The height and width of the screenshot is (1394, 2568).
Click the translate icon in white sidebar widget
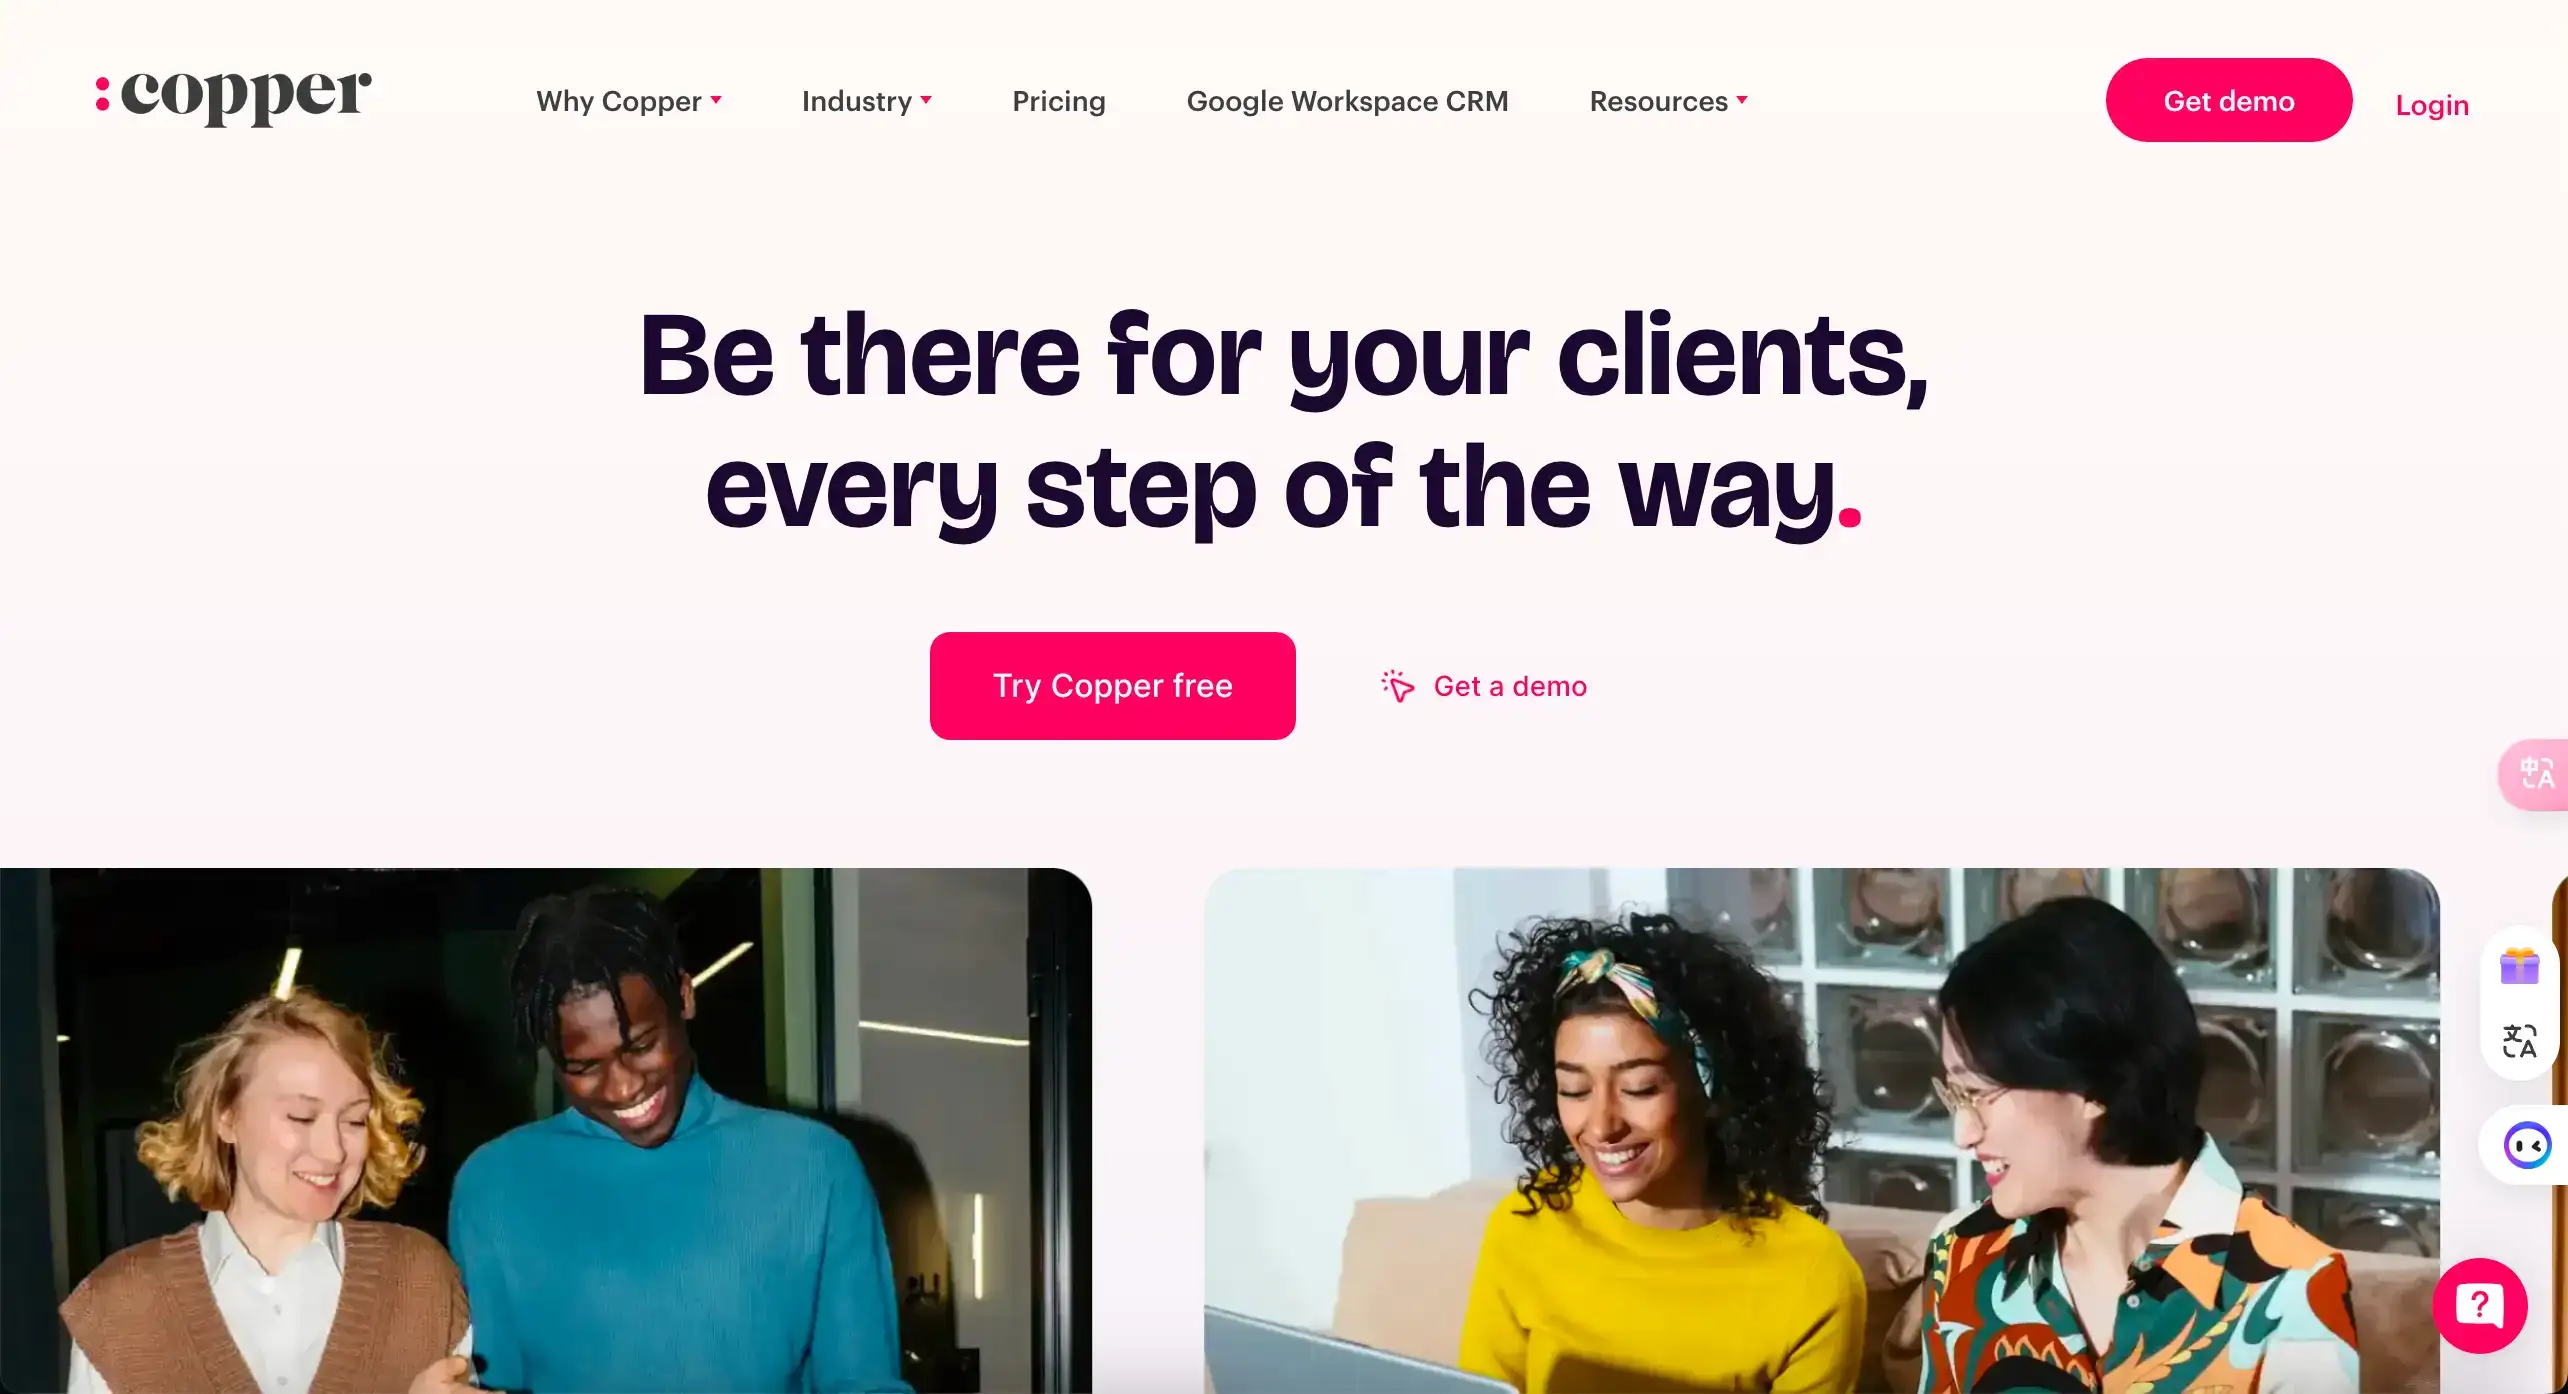pyautogui.click(x=2519, y=1041)
